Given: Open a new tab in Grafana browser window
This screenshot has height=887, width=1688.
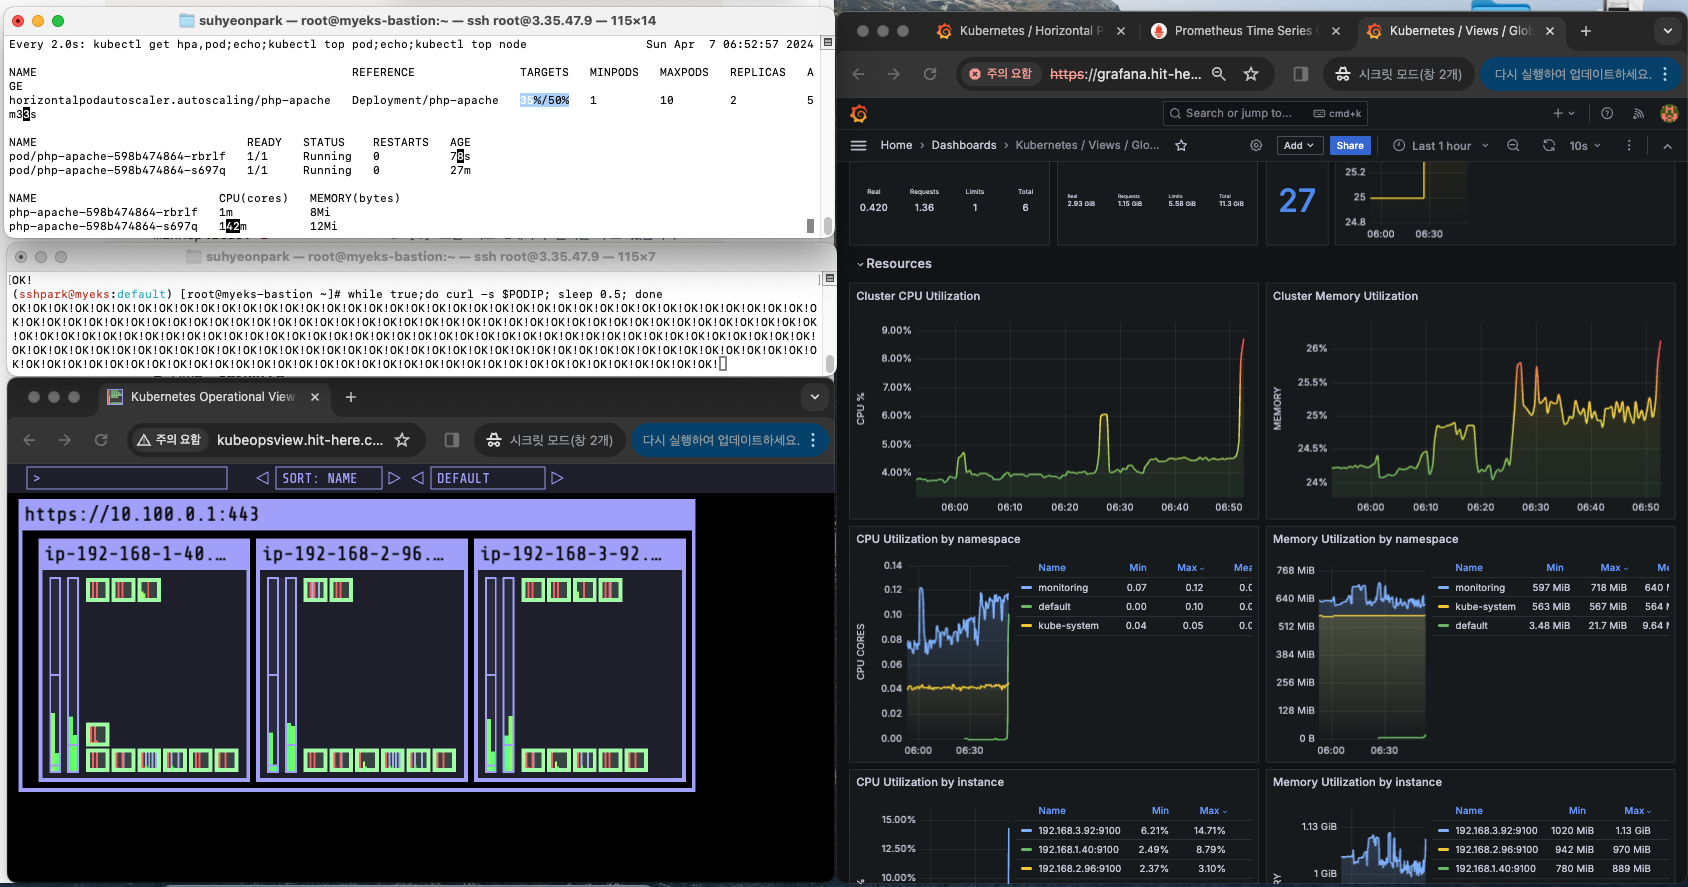Looking at the screenshot, I should point(1586,31).
